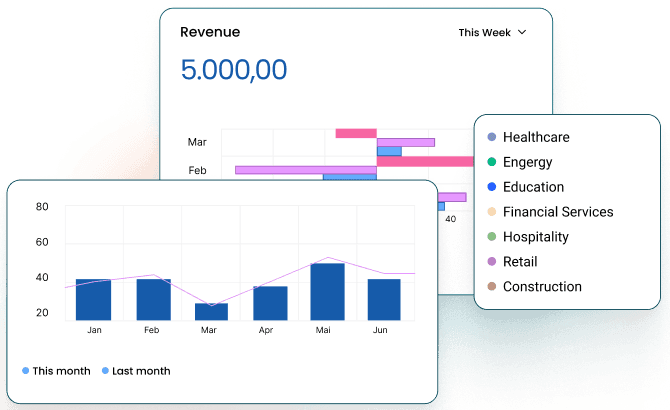Select the Healthcare legend dot
The width and height of the screenshot is (670, 410).
pyautogui.click(x=491, y=137)
